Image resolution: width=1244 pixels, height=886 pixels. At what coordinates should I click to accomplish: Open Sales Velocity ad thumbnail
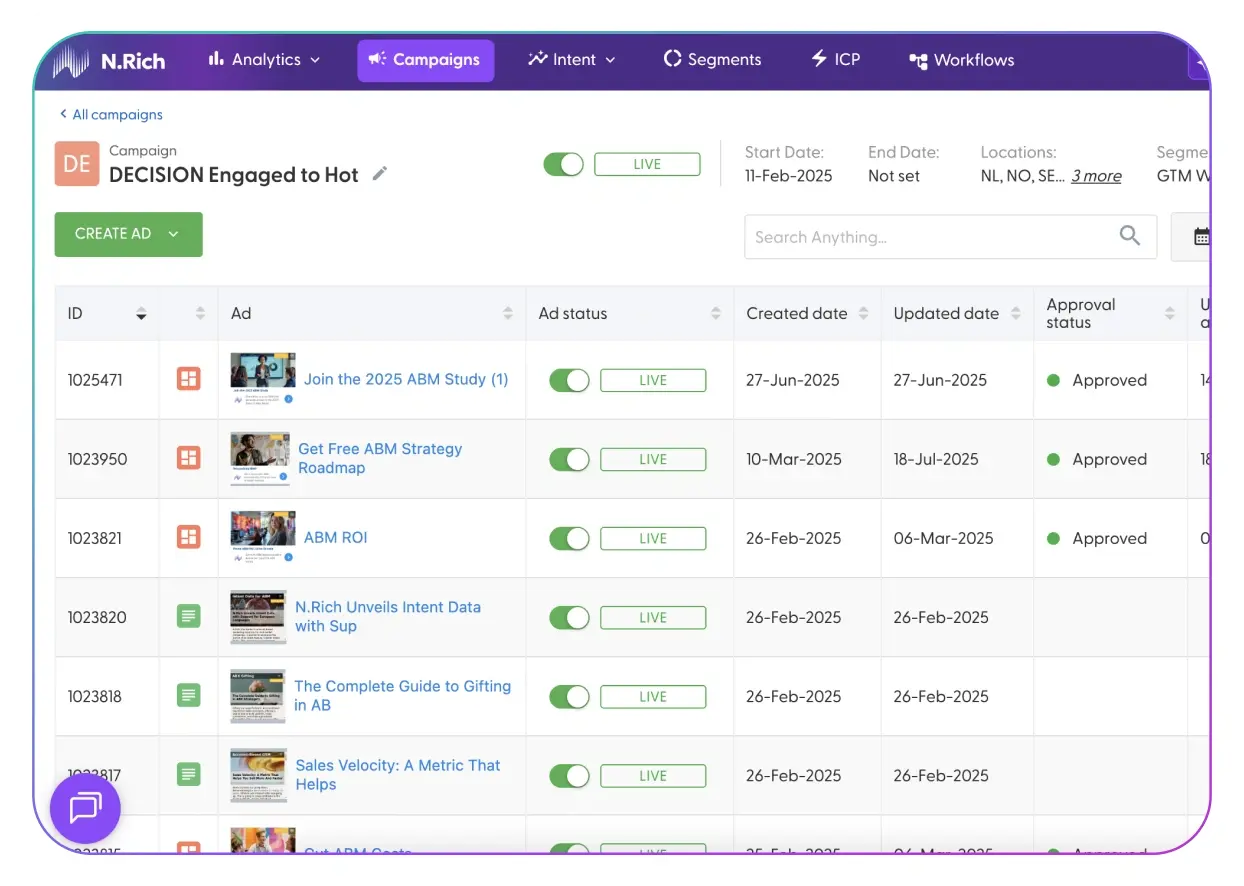pos(258,775)
